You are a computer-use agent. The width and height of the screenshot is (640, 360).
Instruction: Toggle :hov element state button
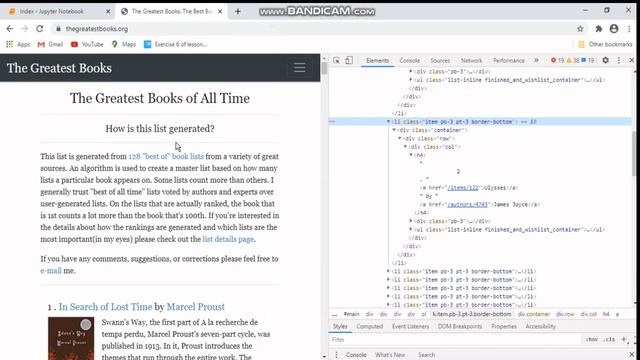point(592,340)
